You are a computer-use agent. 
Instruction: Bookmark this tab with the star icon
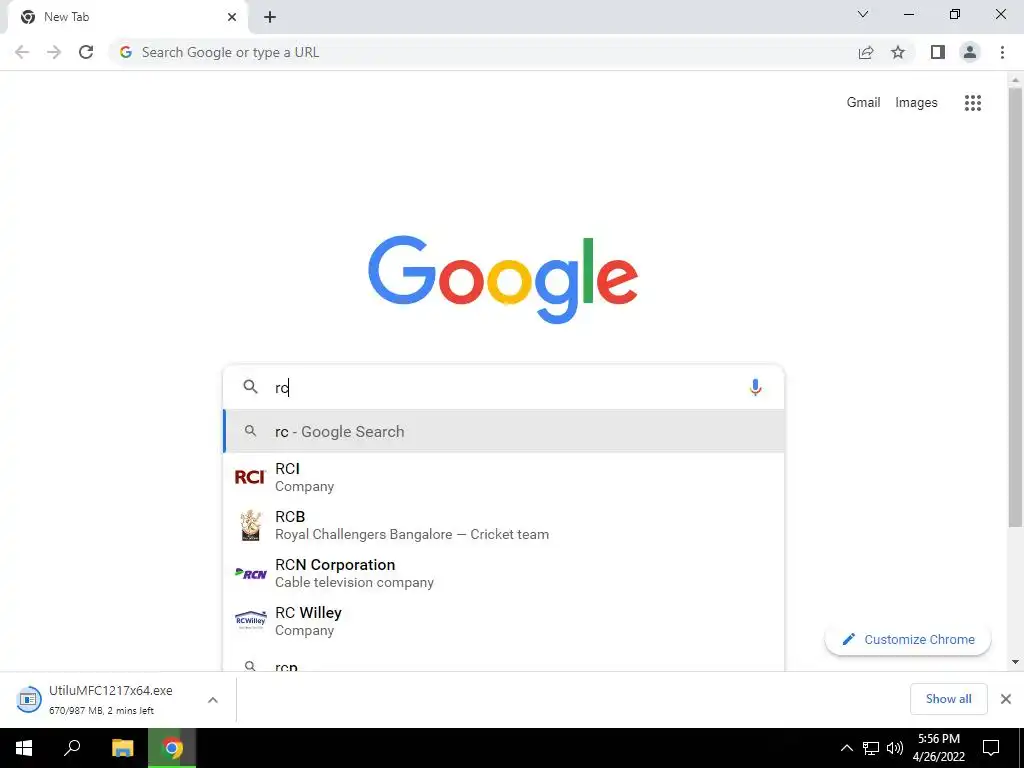(x=898, y=52)
